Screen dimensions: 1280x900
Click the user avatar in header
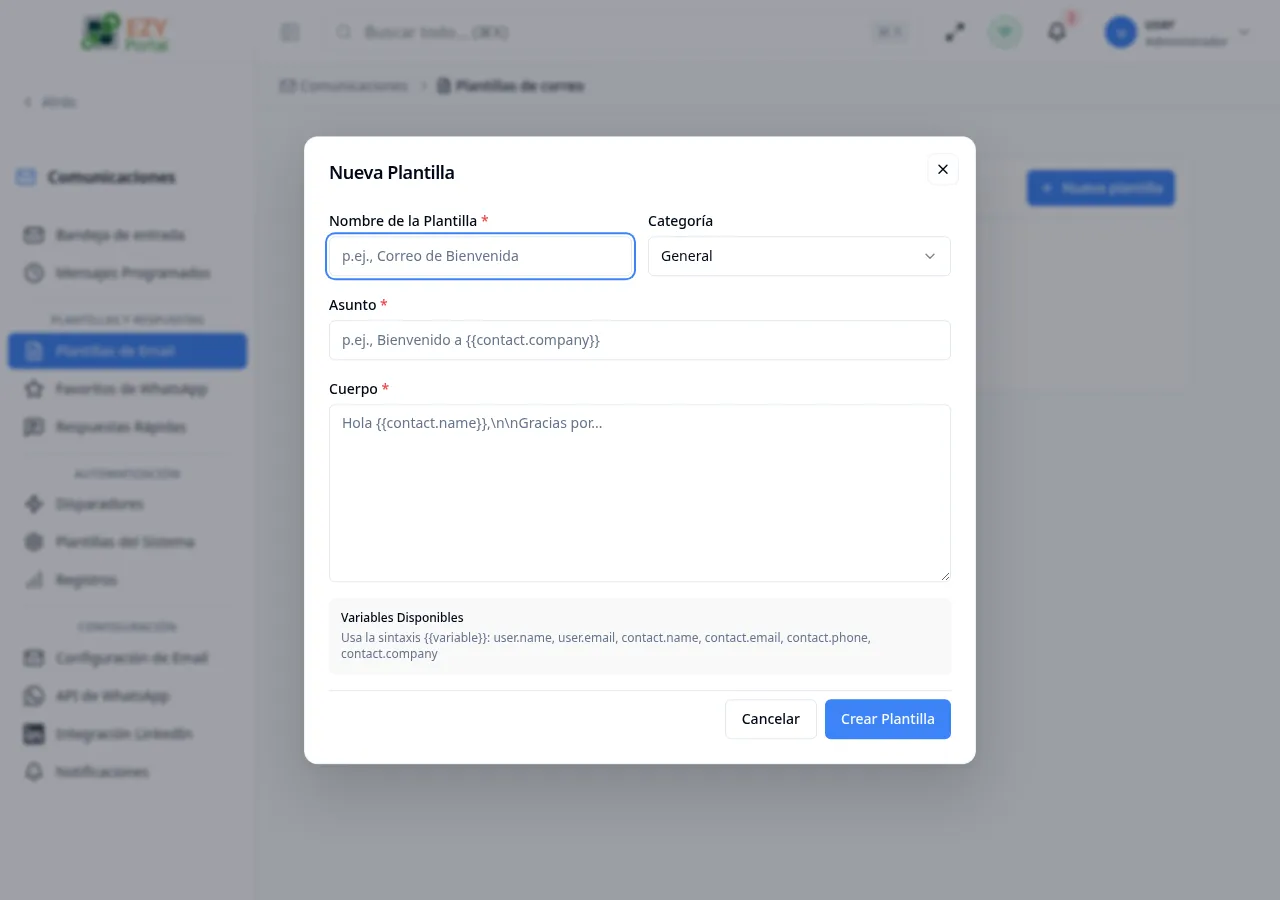coord(1121,33)
